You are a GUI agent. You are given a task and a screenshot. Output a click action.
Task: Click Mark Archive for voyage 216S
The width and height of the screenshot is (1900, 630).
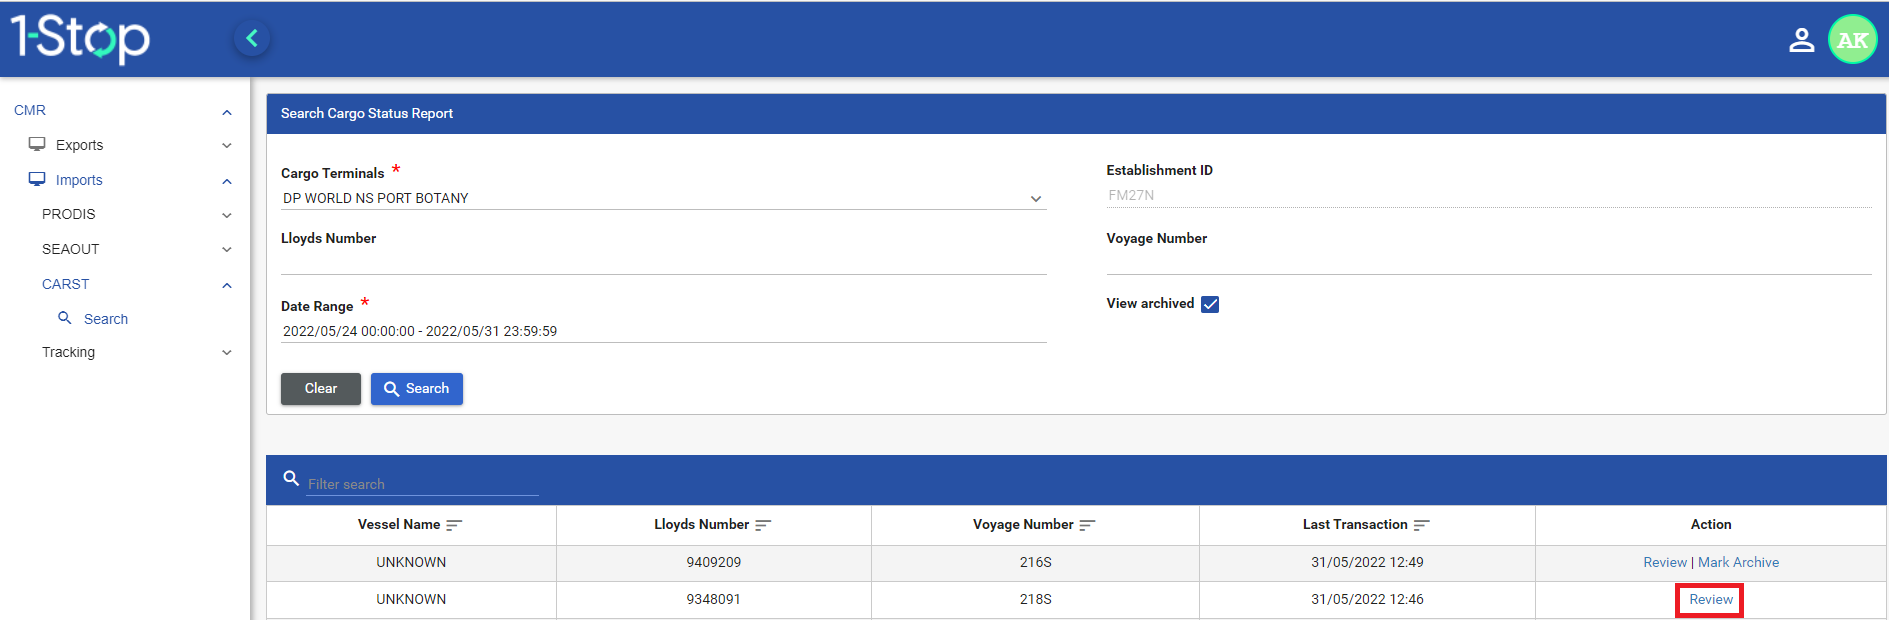[x=1738, y=562]
